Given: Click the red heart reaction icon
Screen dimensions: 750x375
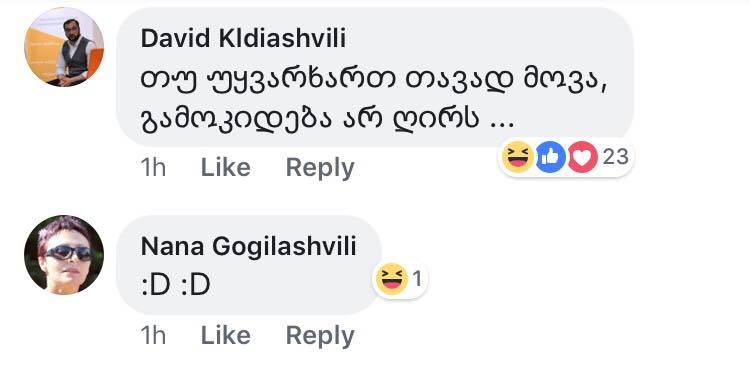Looking at the screenshot, I should (583, 157).
